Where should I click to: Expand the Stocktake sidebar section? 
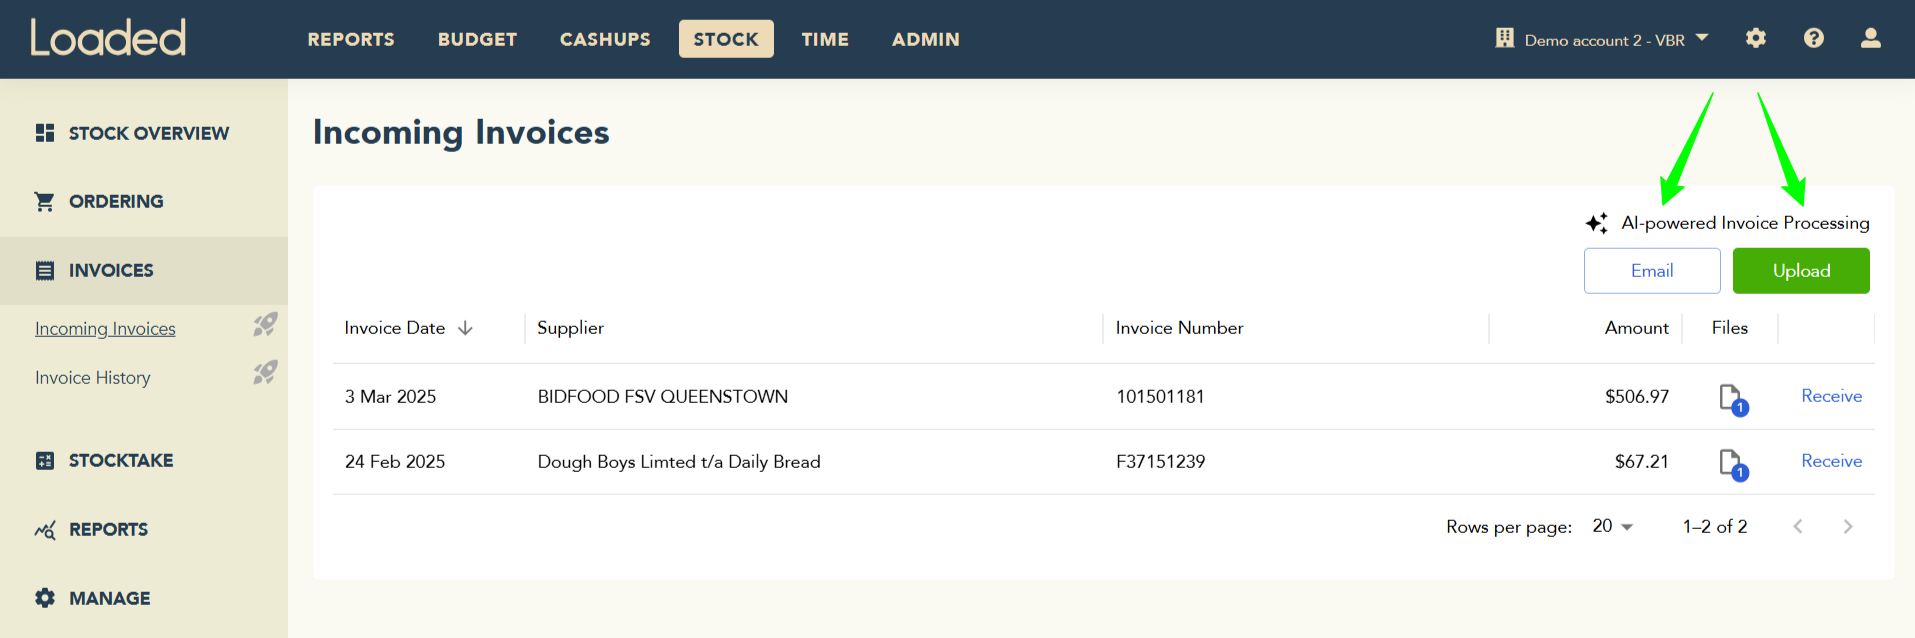[120, 460]
